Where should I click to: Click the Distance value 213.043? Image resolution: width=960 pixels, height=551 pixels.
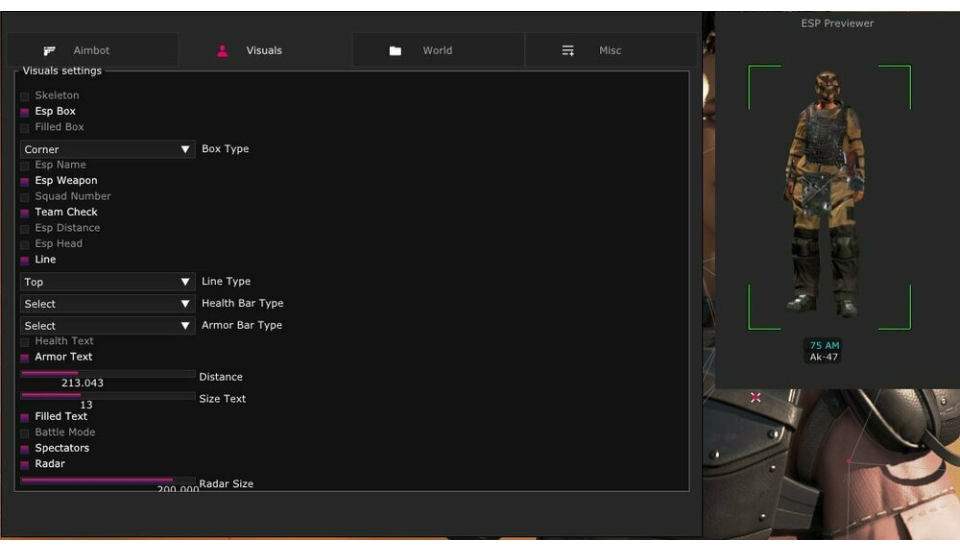82,383
